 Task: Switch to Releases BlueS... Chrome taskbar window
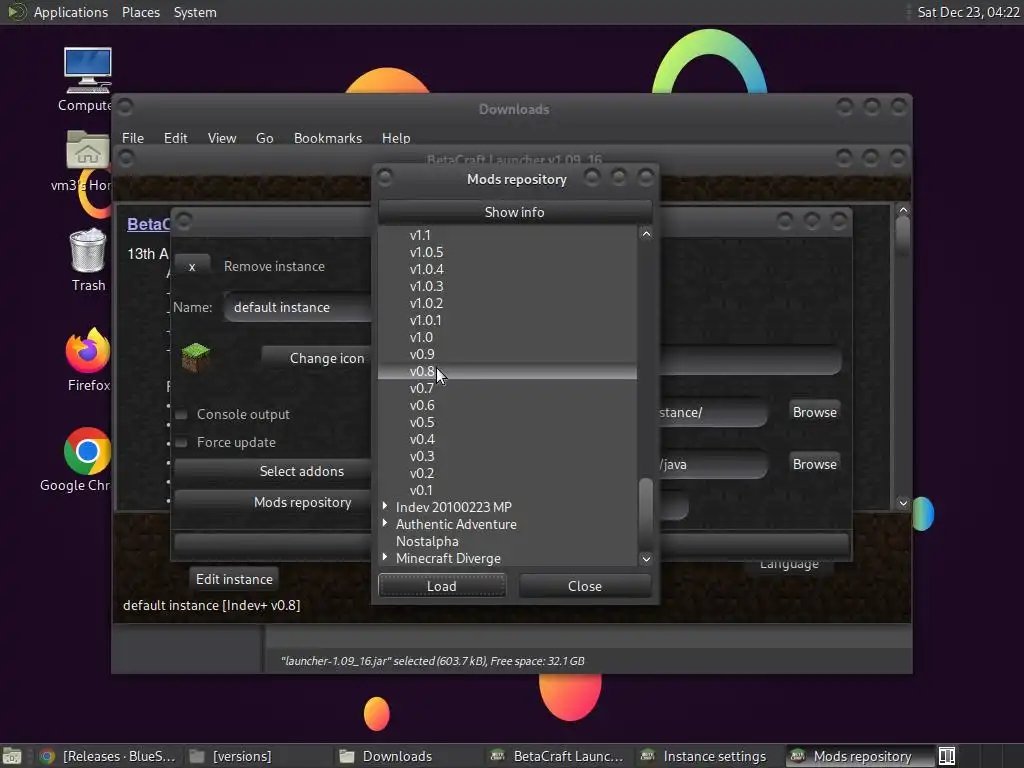108,756
